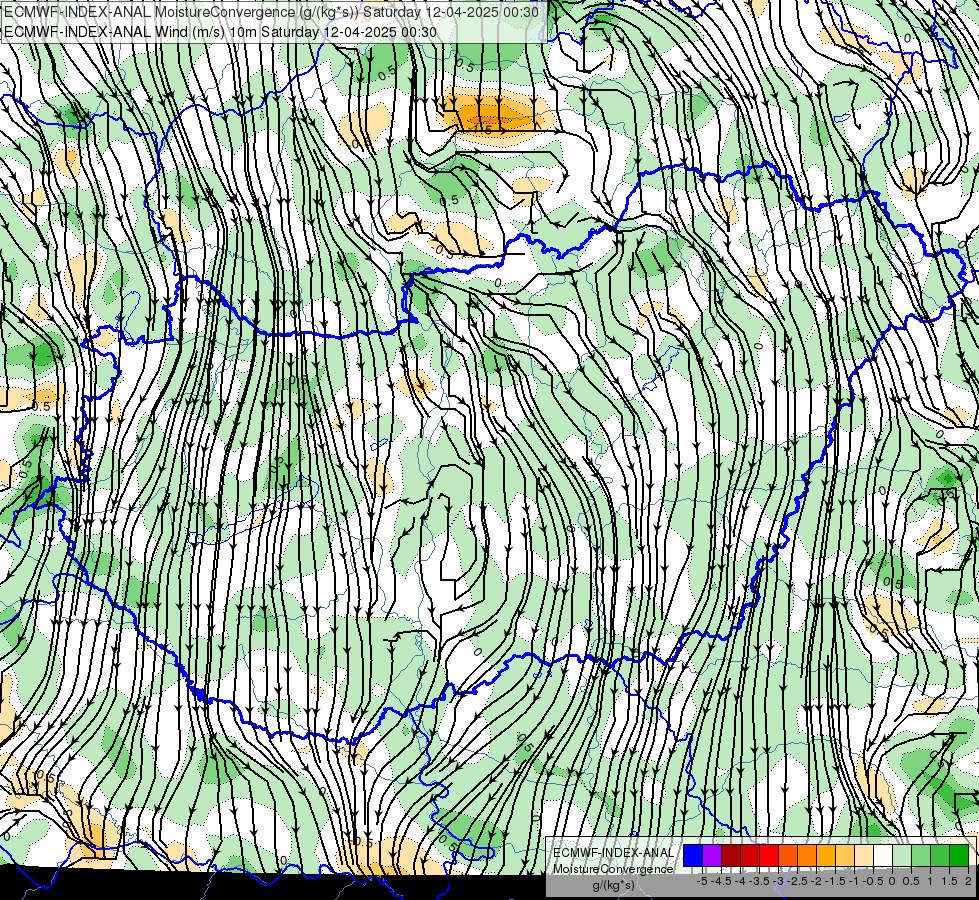
Task: Click the legend label ECMWF-INDEX-ANAL
Action: pos(614,853)
